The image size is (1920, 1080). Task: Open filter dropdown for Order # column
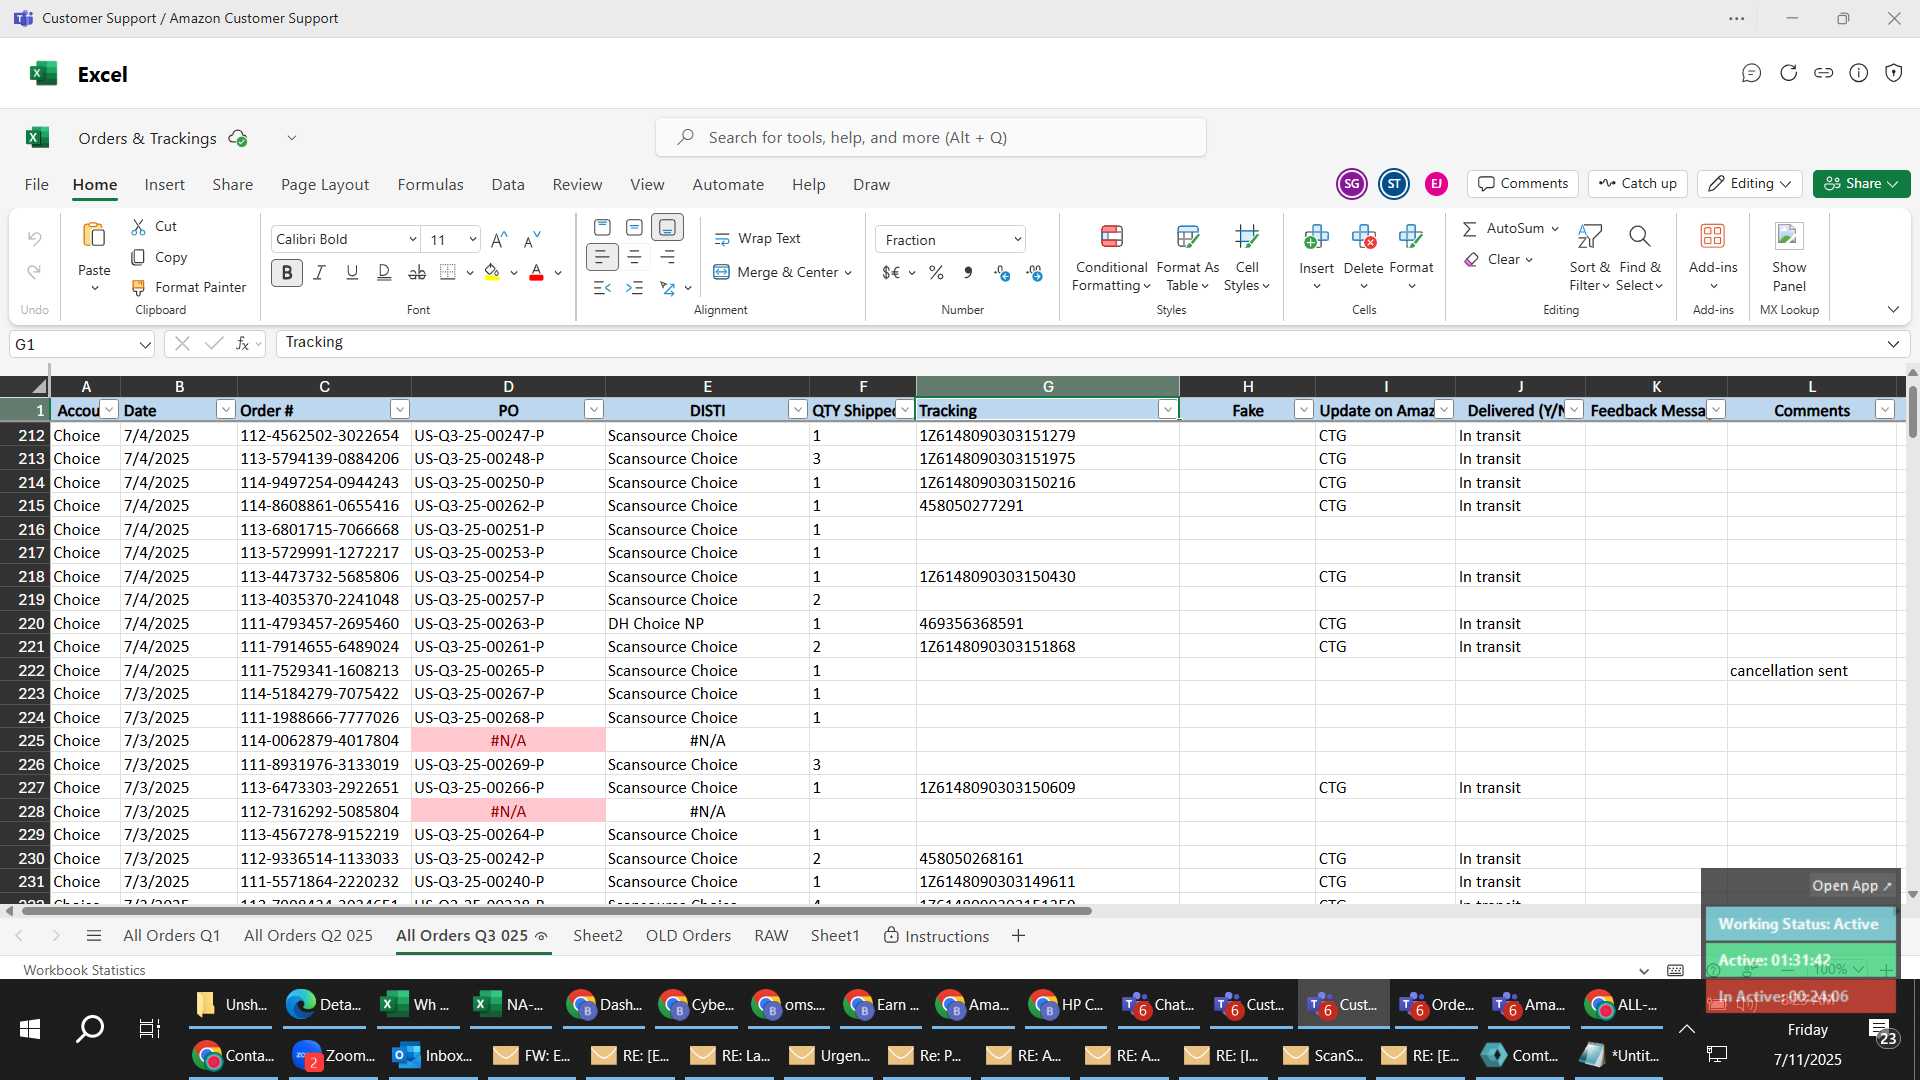[399, 410]
